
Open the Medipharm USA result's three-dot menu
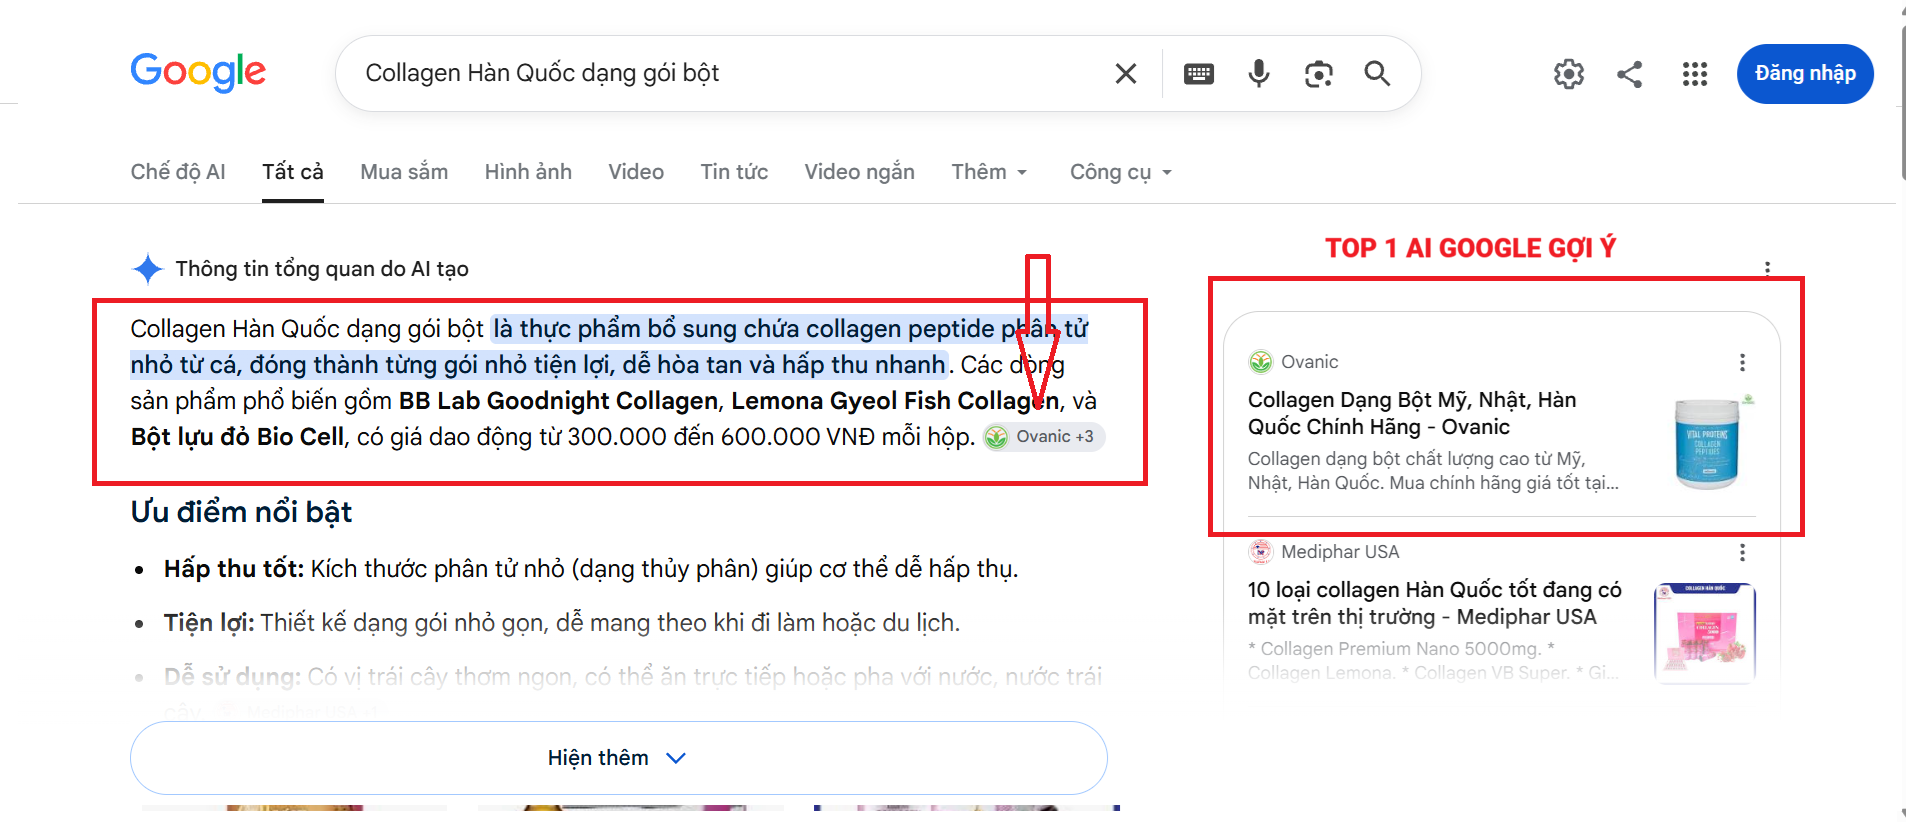click(x=1742, y=552)
